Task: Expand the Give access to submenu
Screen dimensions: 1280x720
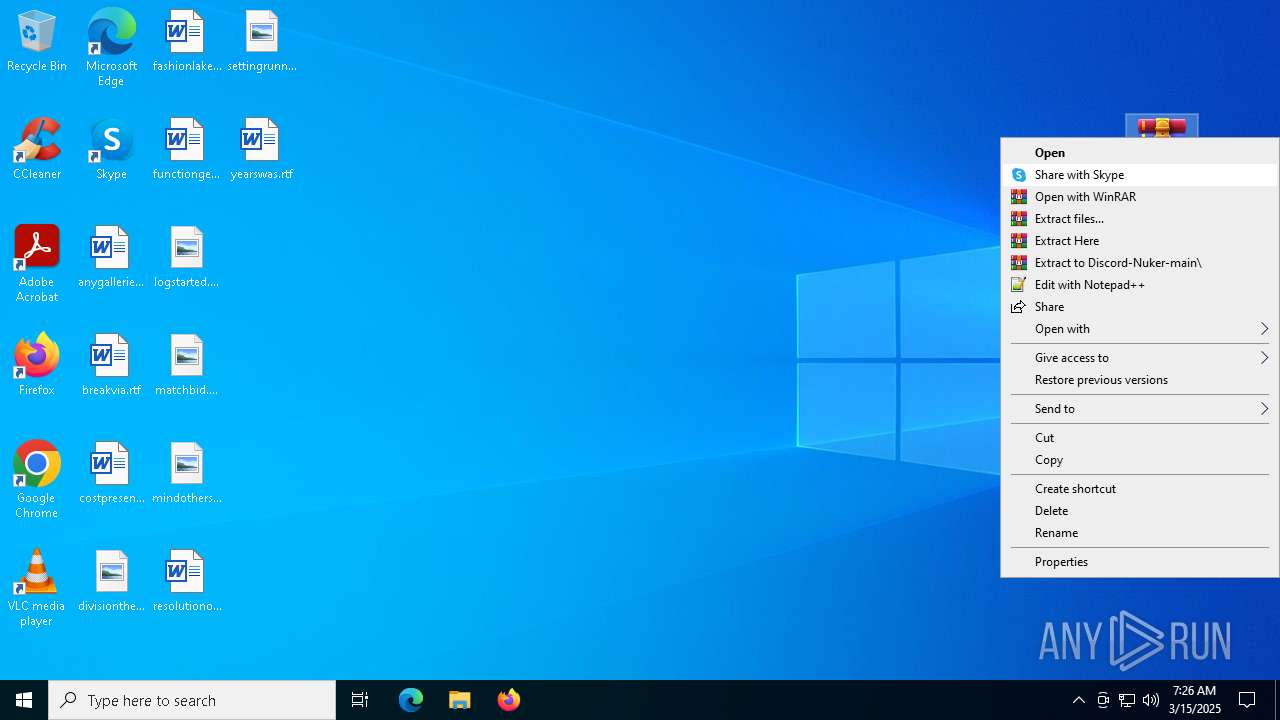Action: [1140, 358]
